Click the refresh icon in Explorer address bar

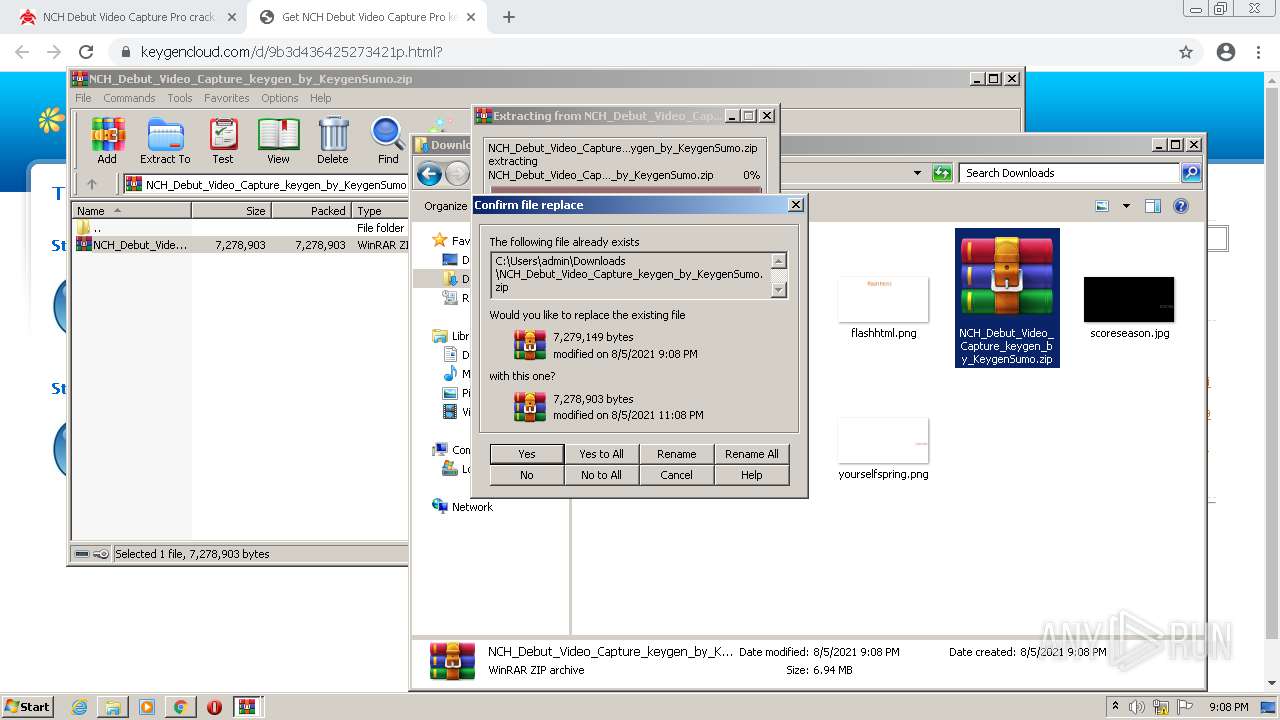point(942,173)
